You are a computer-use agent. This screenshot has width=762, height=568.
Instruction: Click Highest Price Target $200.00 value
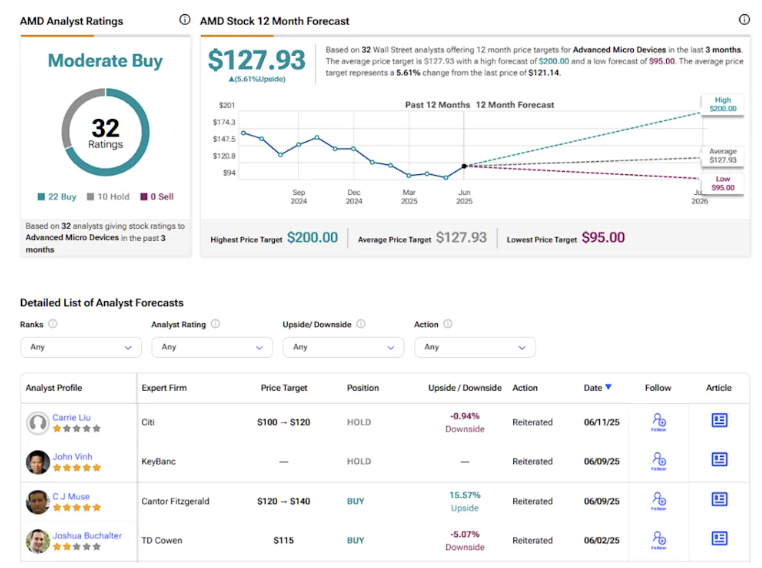(x=312, y=238)
